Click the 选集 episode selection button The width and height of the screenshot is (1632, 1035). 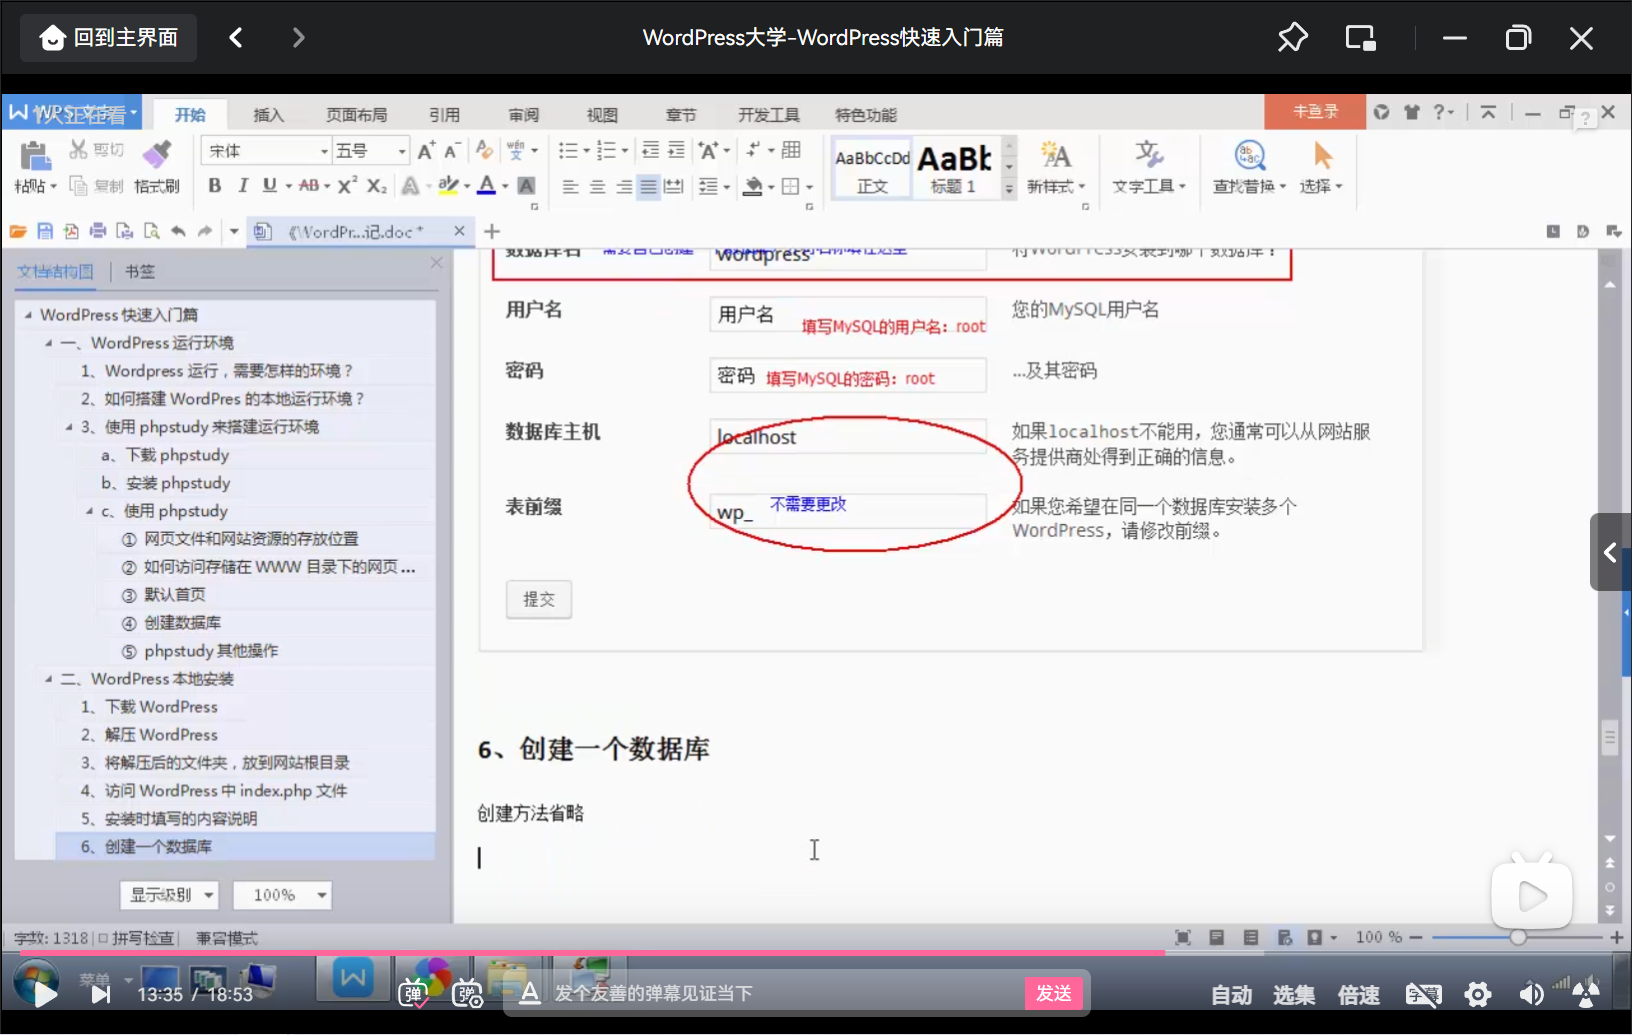1294,995
